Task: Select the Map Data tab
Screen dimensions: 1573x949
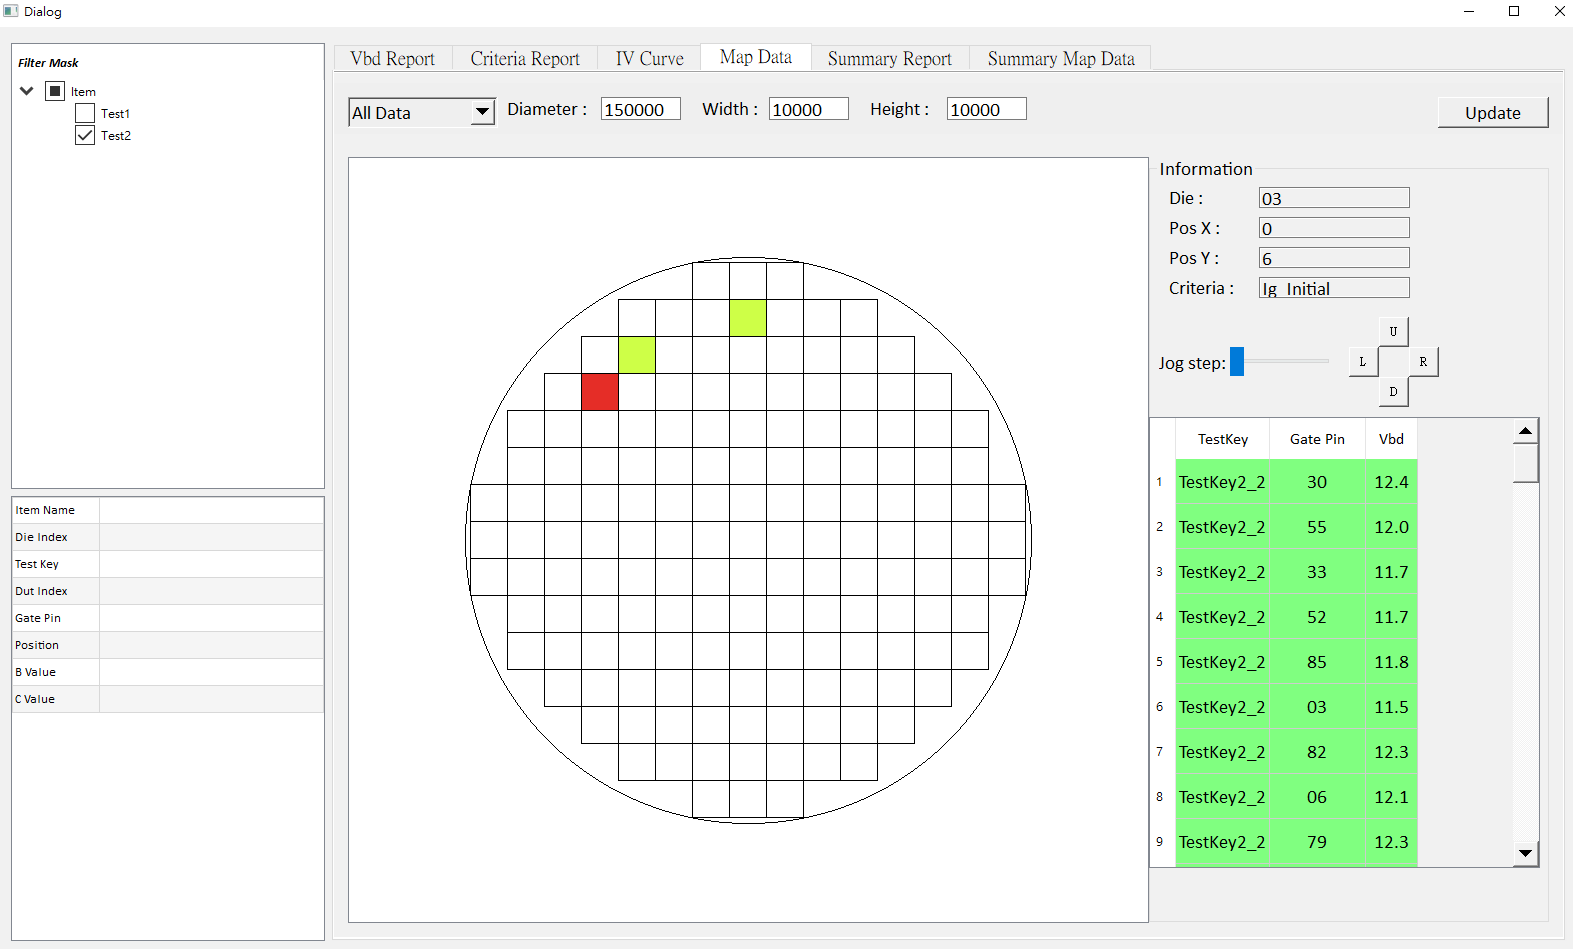Action: 756,57
